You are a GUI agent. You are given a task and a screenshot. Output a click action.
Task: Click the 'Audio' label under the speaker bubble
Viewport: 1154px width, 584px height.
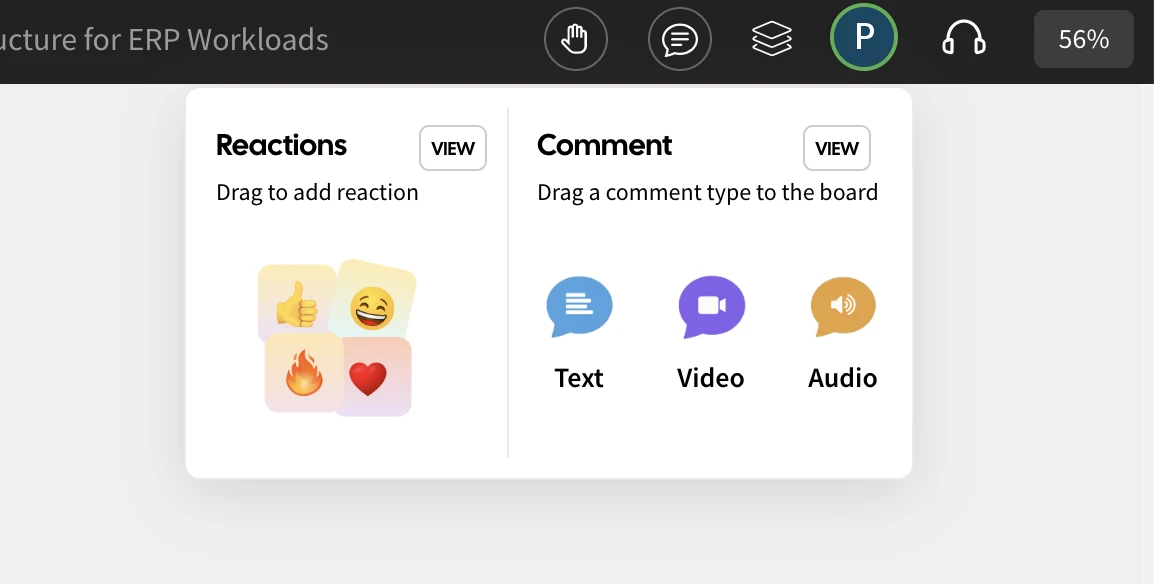coord(843,378)
